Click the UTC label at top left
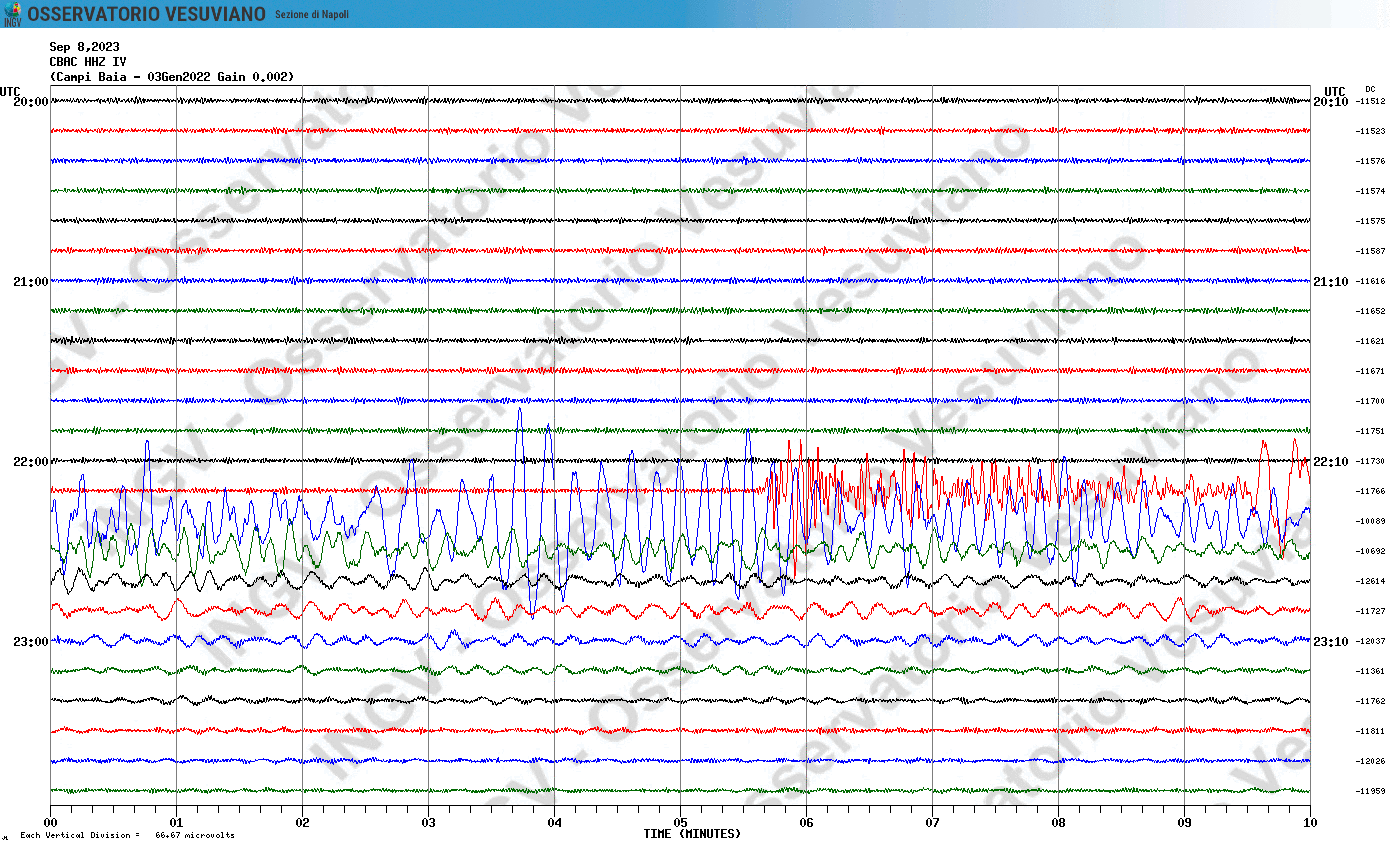 10,91
